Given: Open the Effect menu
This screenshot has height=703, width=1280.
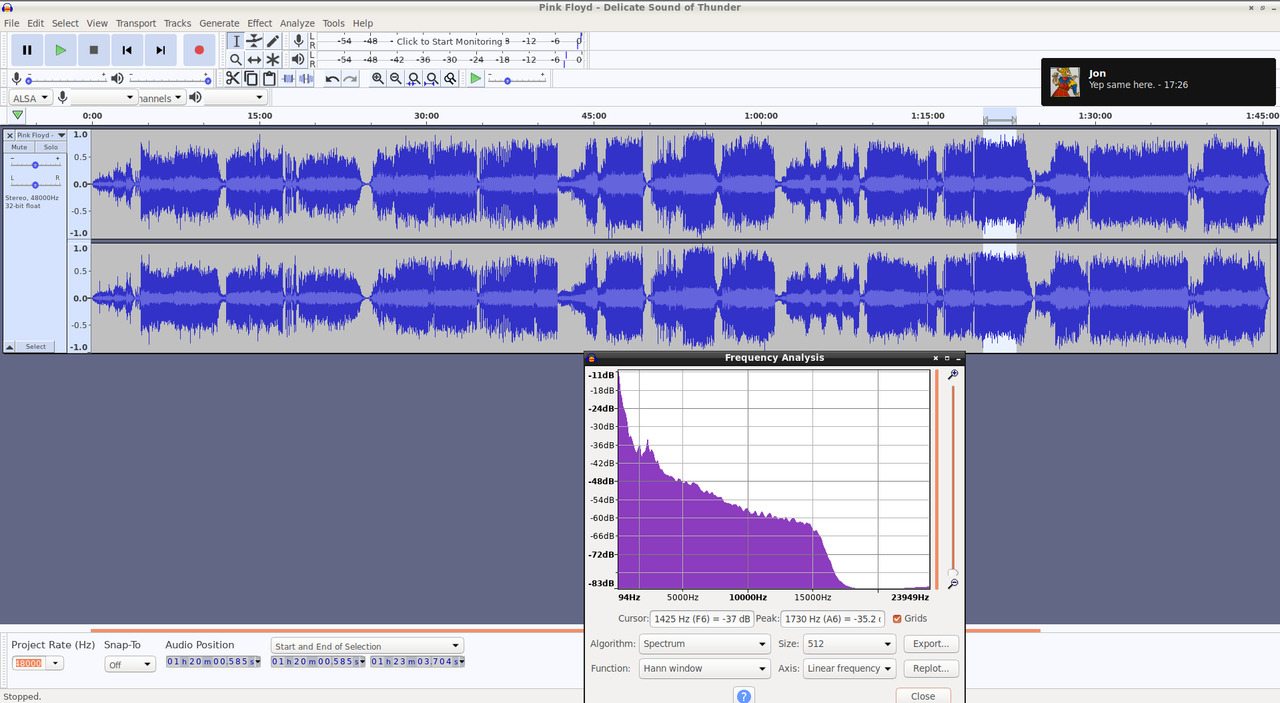Looking at the screenshot, I should tap(260, 23).
